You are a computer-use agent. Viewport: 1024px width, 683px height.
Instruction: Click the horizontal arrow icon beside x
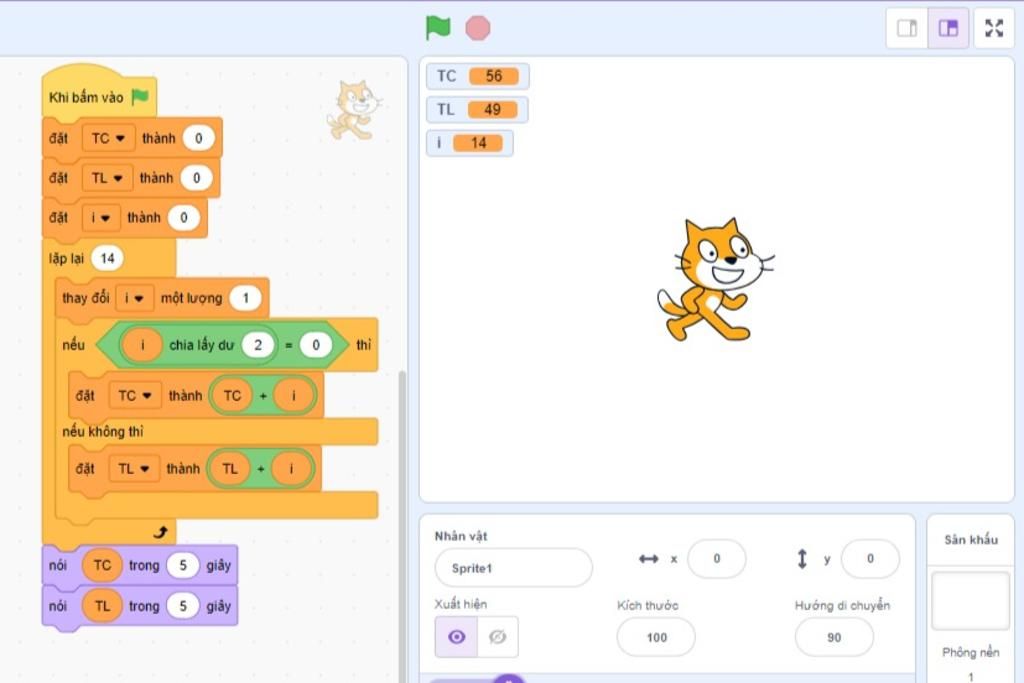pos(652,559)
